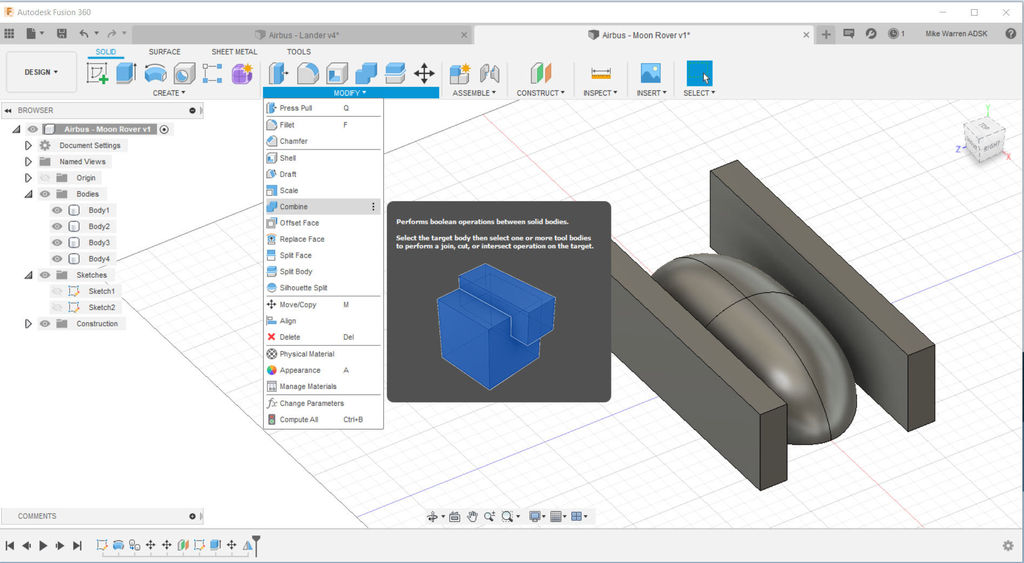This screenshot has width=1024, height=563.
Task: Open timeline settings gear icon
Action: pos(1007,545)
